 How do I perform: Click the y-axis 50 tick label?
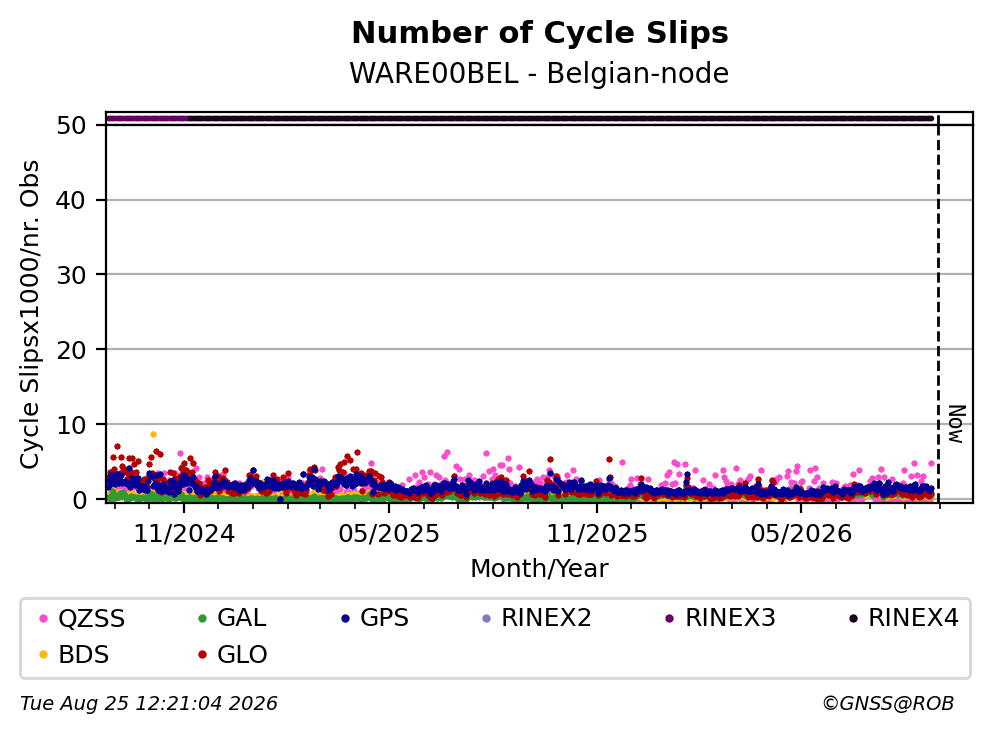[x=71, y=125]
